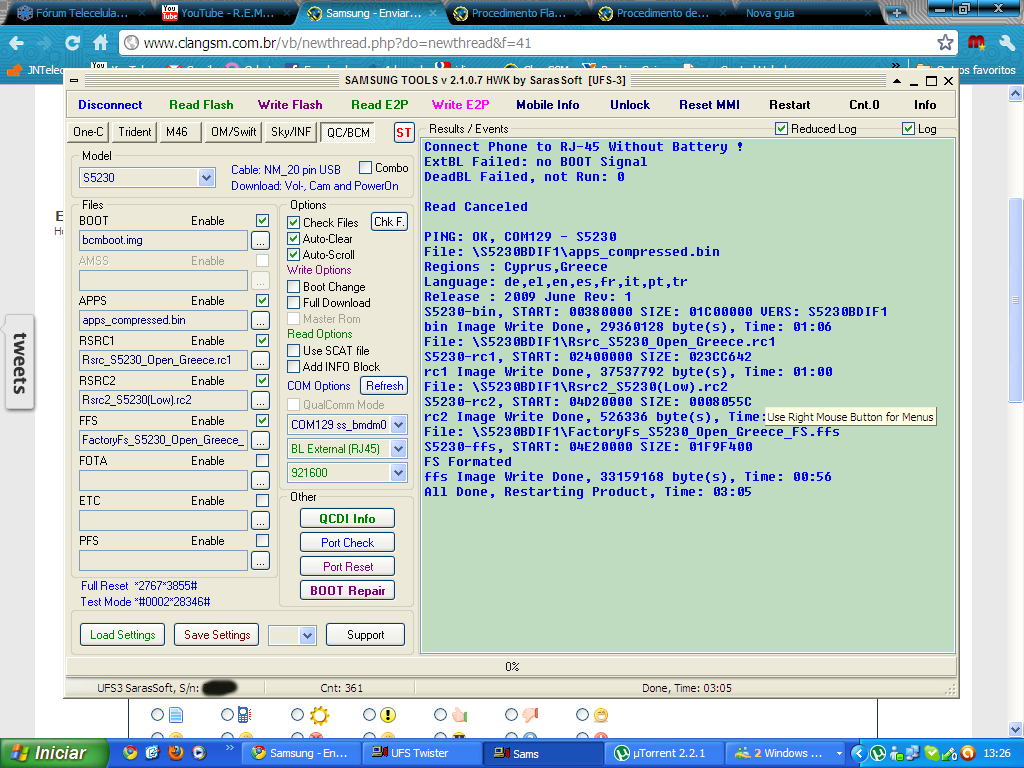Toggle the RSRC2 Enable checkbox
This screenshot has height=768, width=1024.
263,380
